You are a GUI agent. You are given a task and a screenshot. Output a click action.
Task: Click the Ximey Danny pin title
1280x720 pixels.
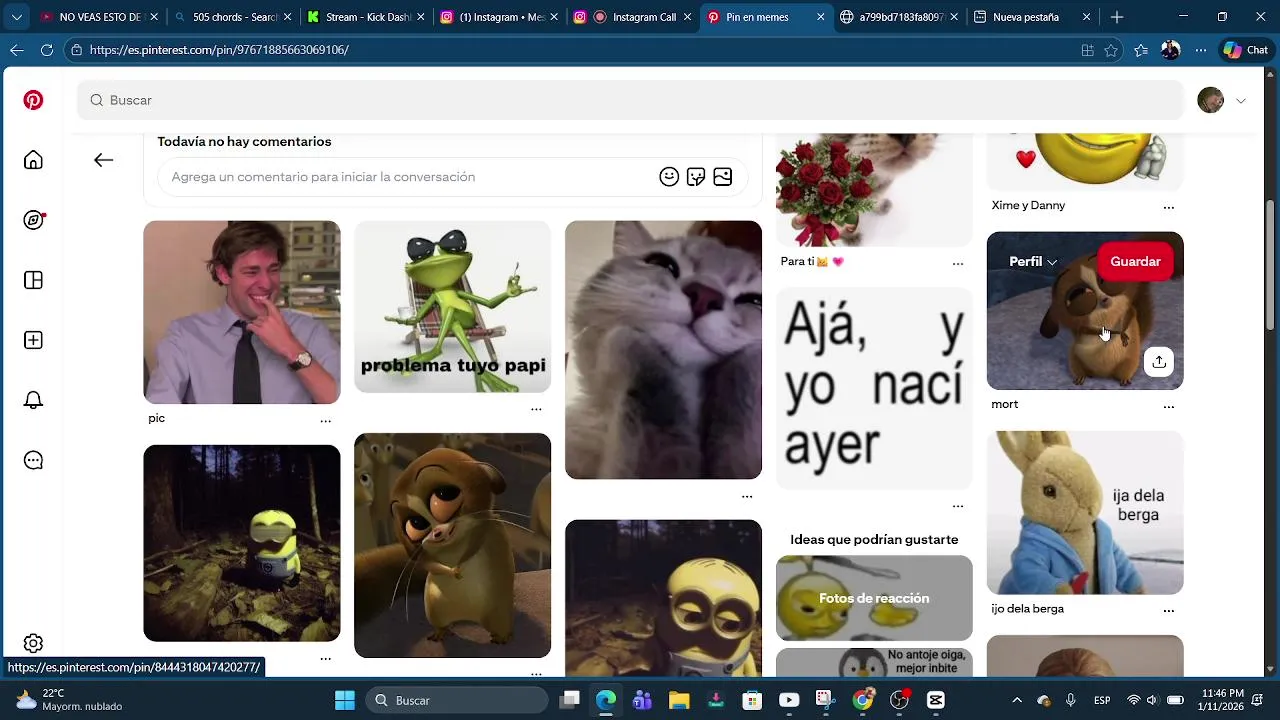tap(1028, 205)
